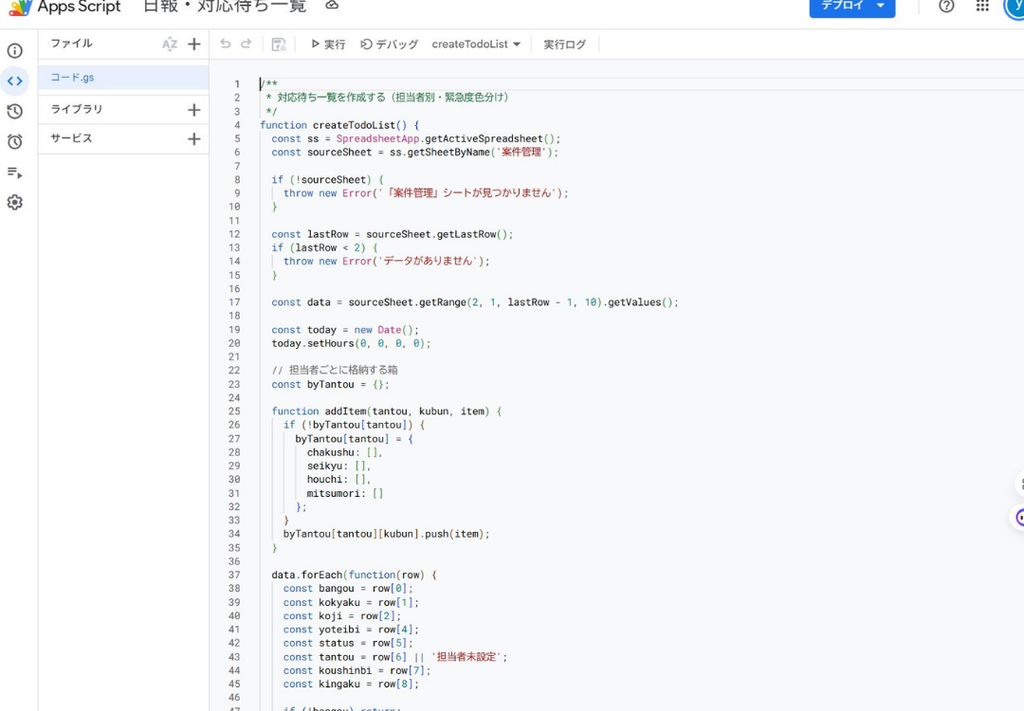Click 'kingaku' on line 45
This screenshot has width=1024, height=711.
pyautogui.click(x=339, y=684)
